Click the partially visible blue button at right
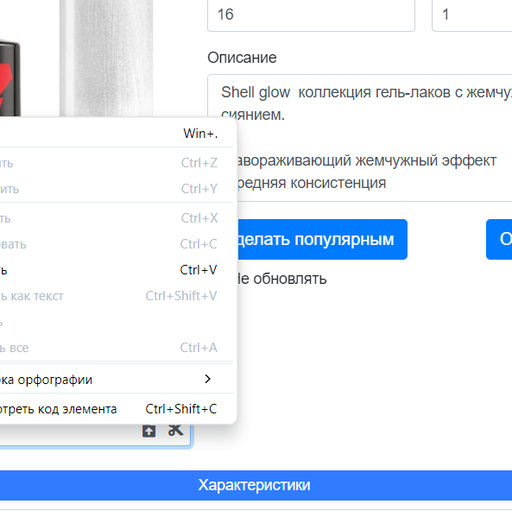 [x=499, y=239]
